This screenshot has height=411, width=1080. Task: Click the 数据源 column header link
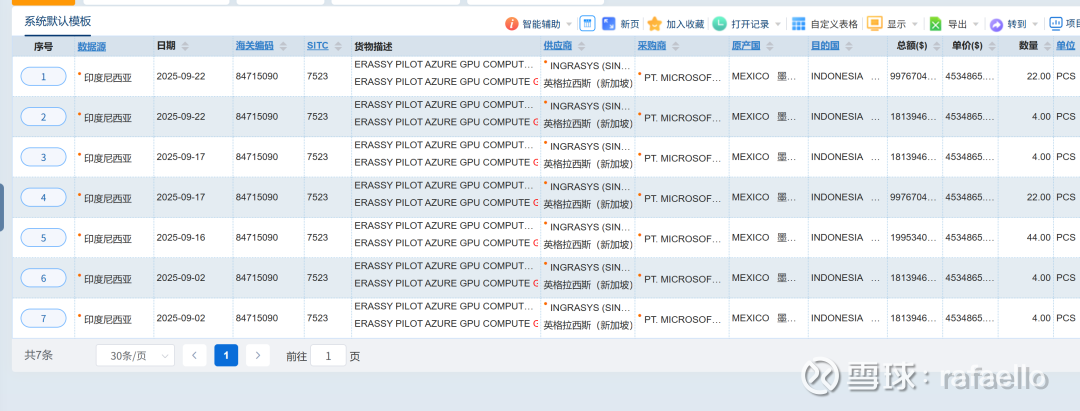click(92, 46)
